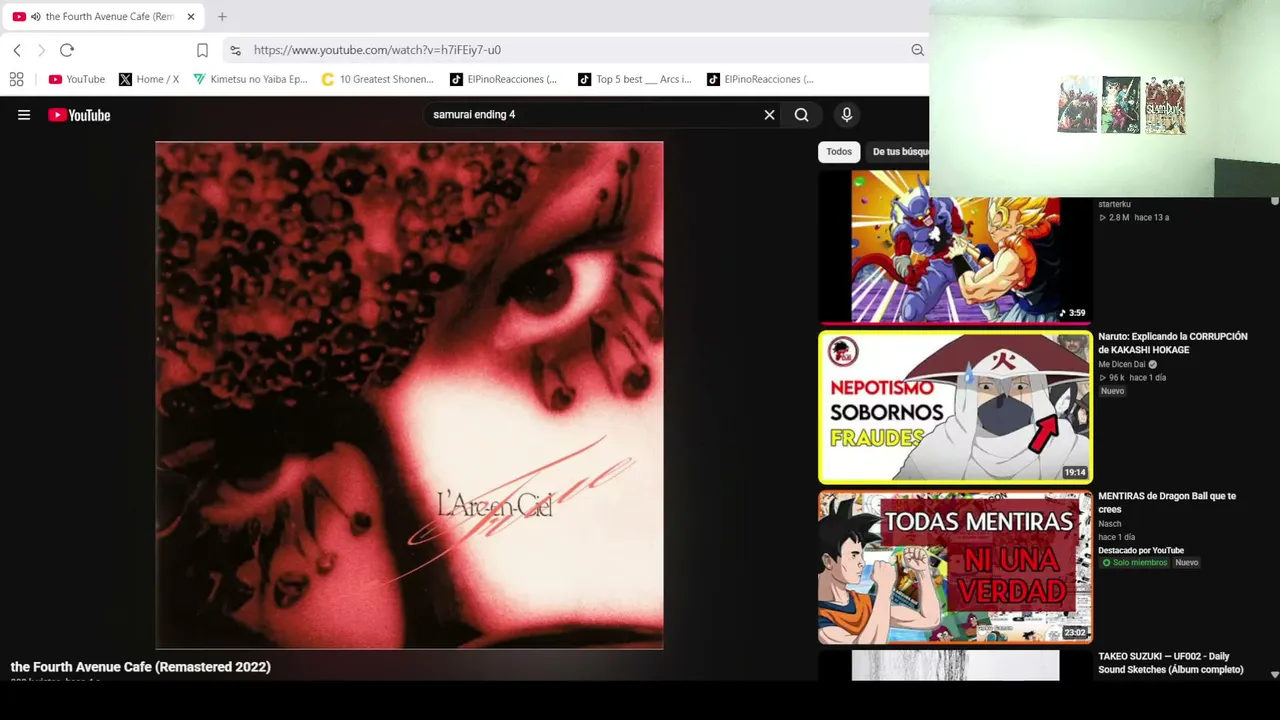Click the L'Arc-en-Ciel album art video
This screenshot has width=1280, height=720.
click(409, 395)
